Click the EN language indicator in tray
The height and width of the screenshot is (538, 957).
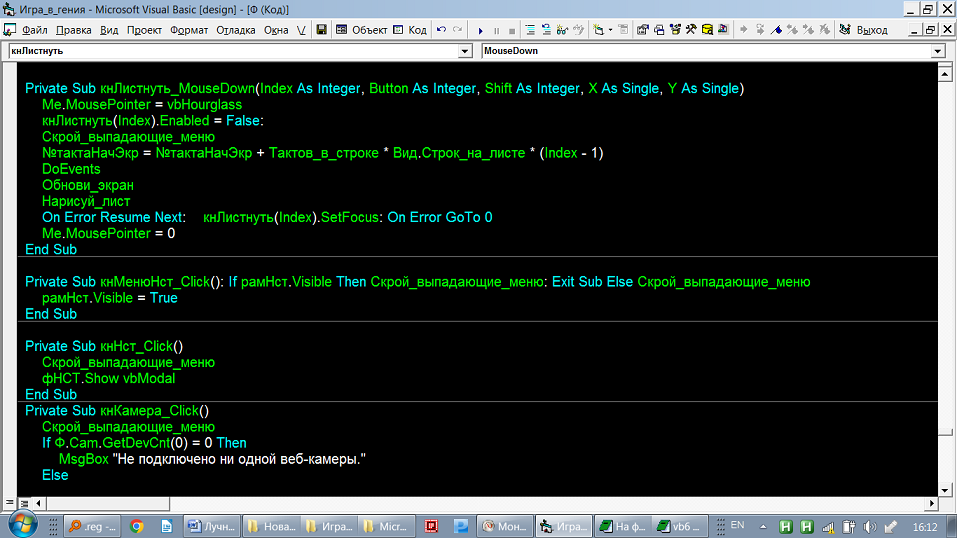(738, 525)
